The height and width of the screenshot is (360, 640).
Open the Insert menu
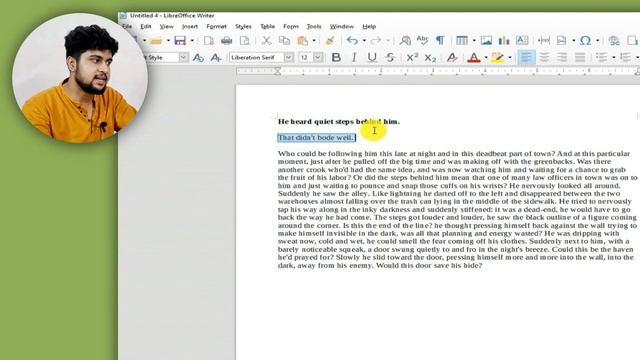tap(190, 27)
